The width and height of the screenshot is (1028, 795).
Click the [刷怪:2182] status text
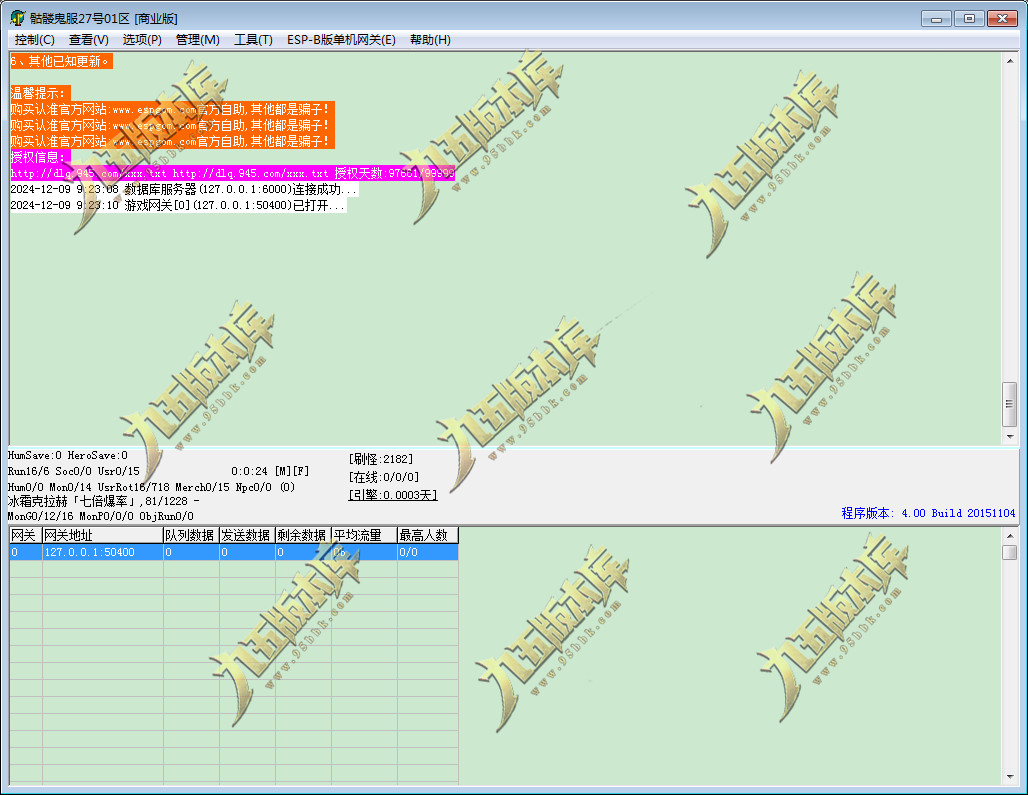point(381,459)
